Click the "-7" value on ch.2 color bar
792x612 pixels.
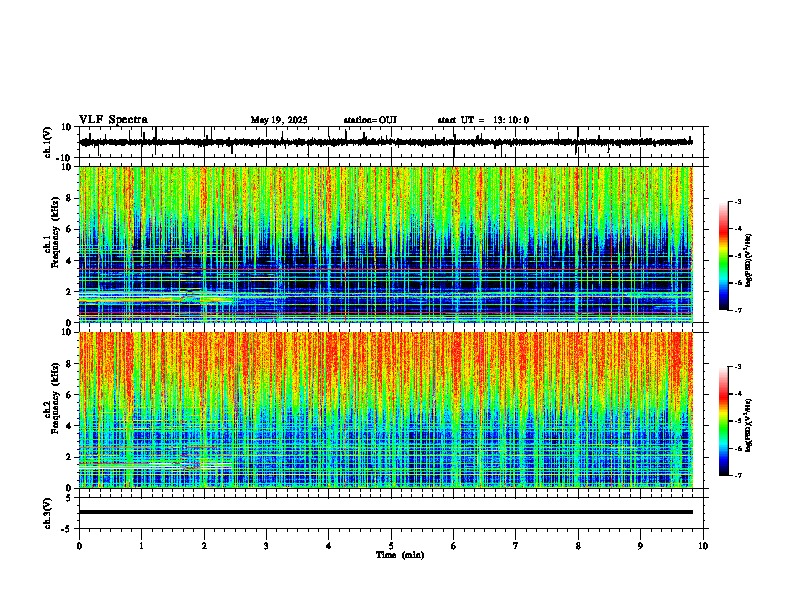pos(737,475)
